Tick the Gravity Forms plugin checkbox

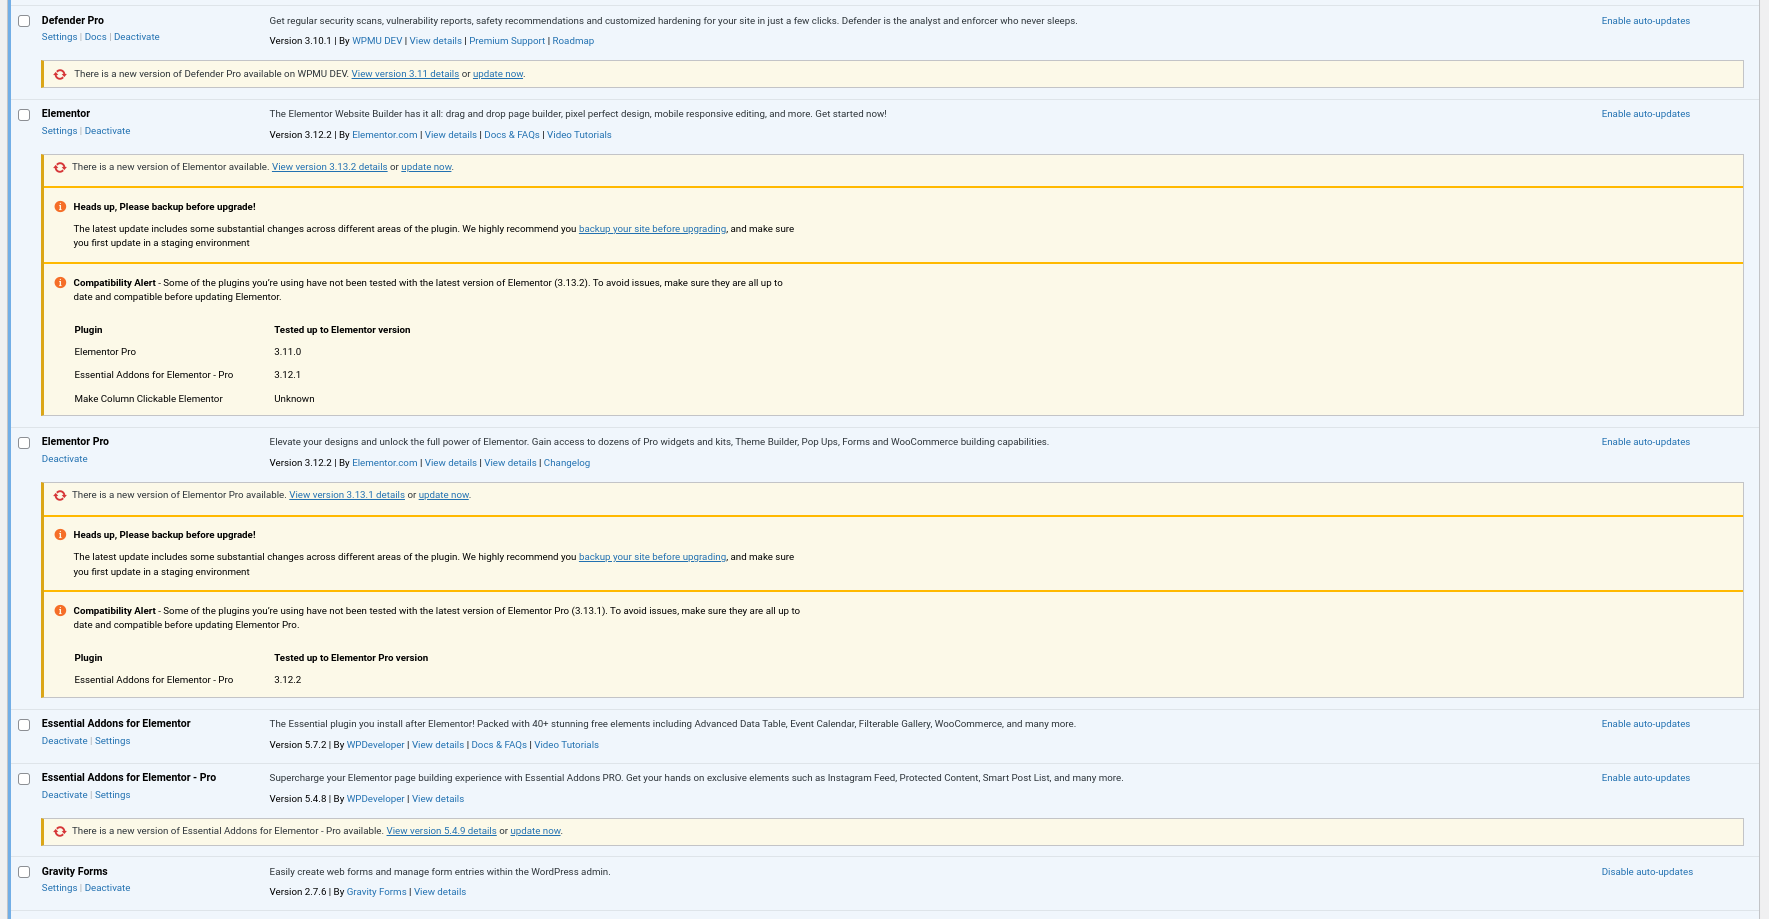(x=24, y=872)
